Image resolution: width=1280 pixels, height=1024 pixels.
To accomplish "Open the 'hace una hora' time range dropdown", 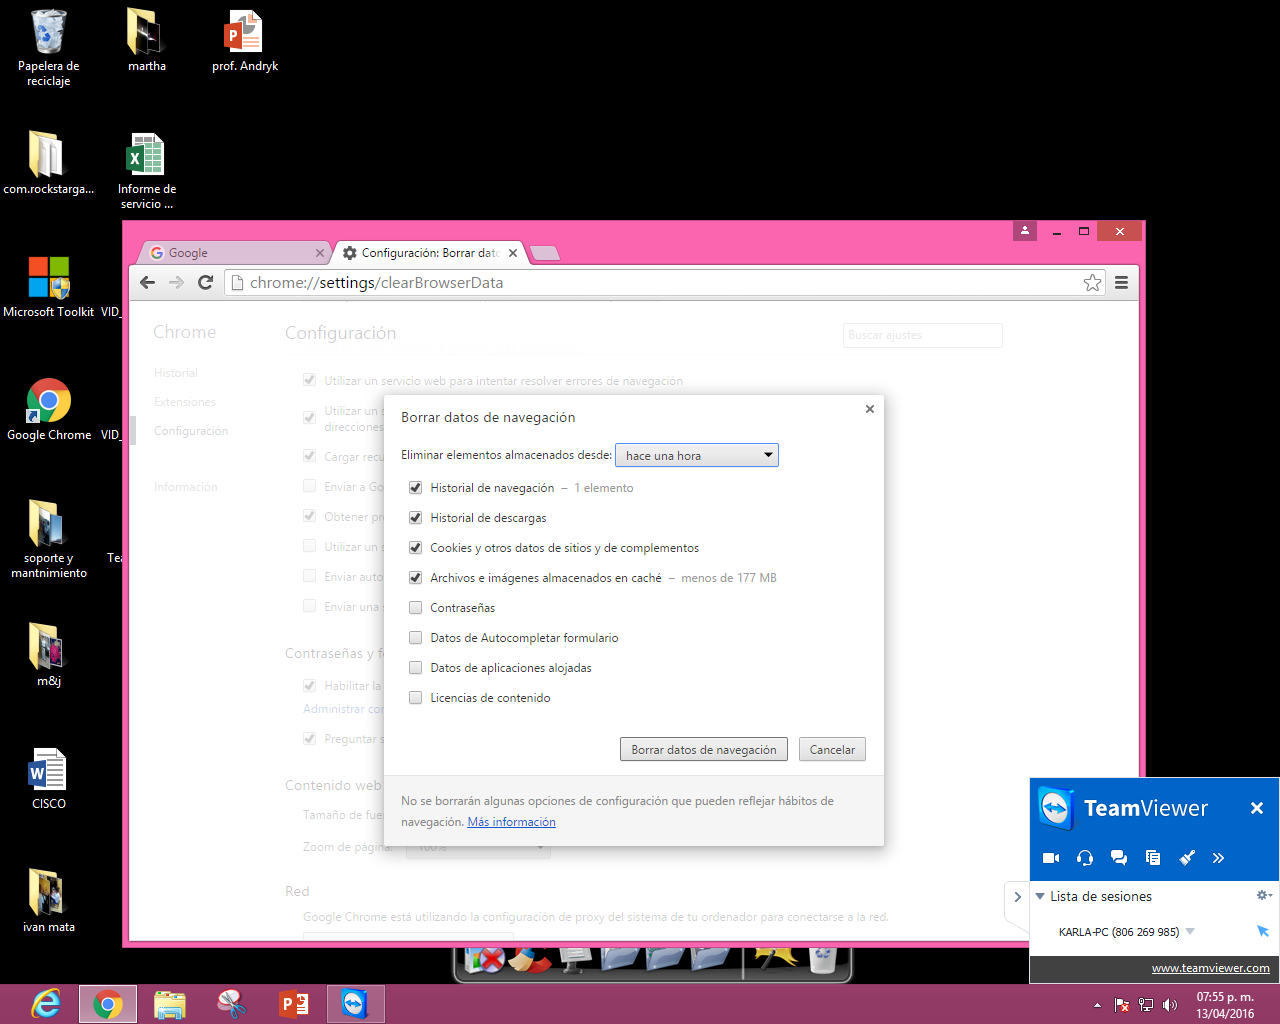I will (x=697, y=455).
